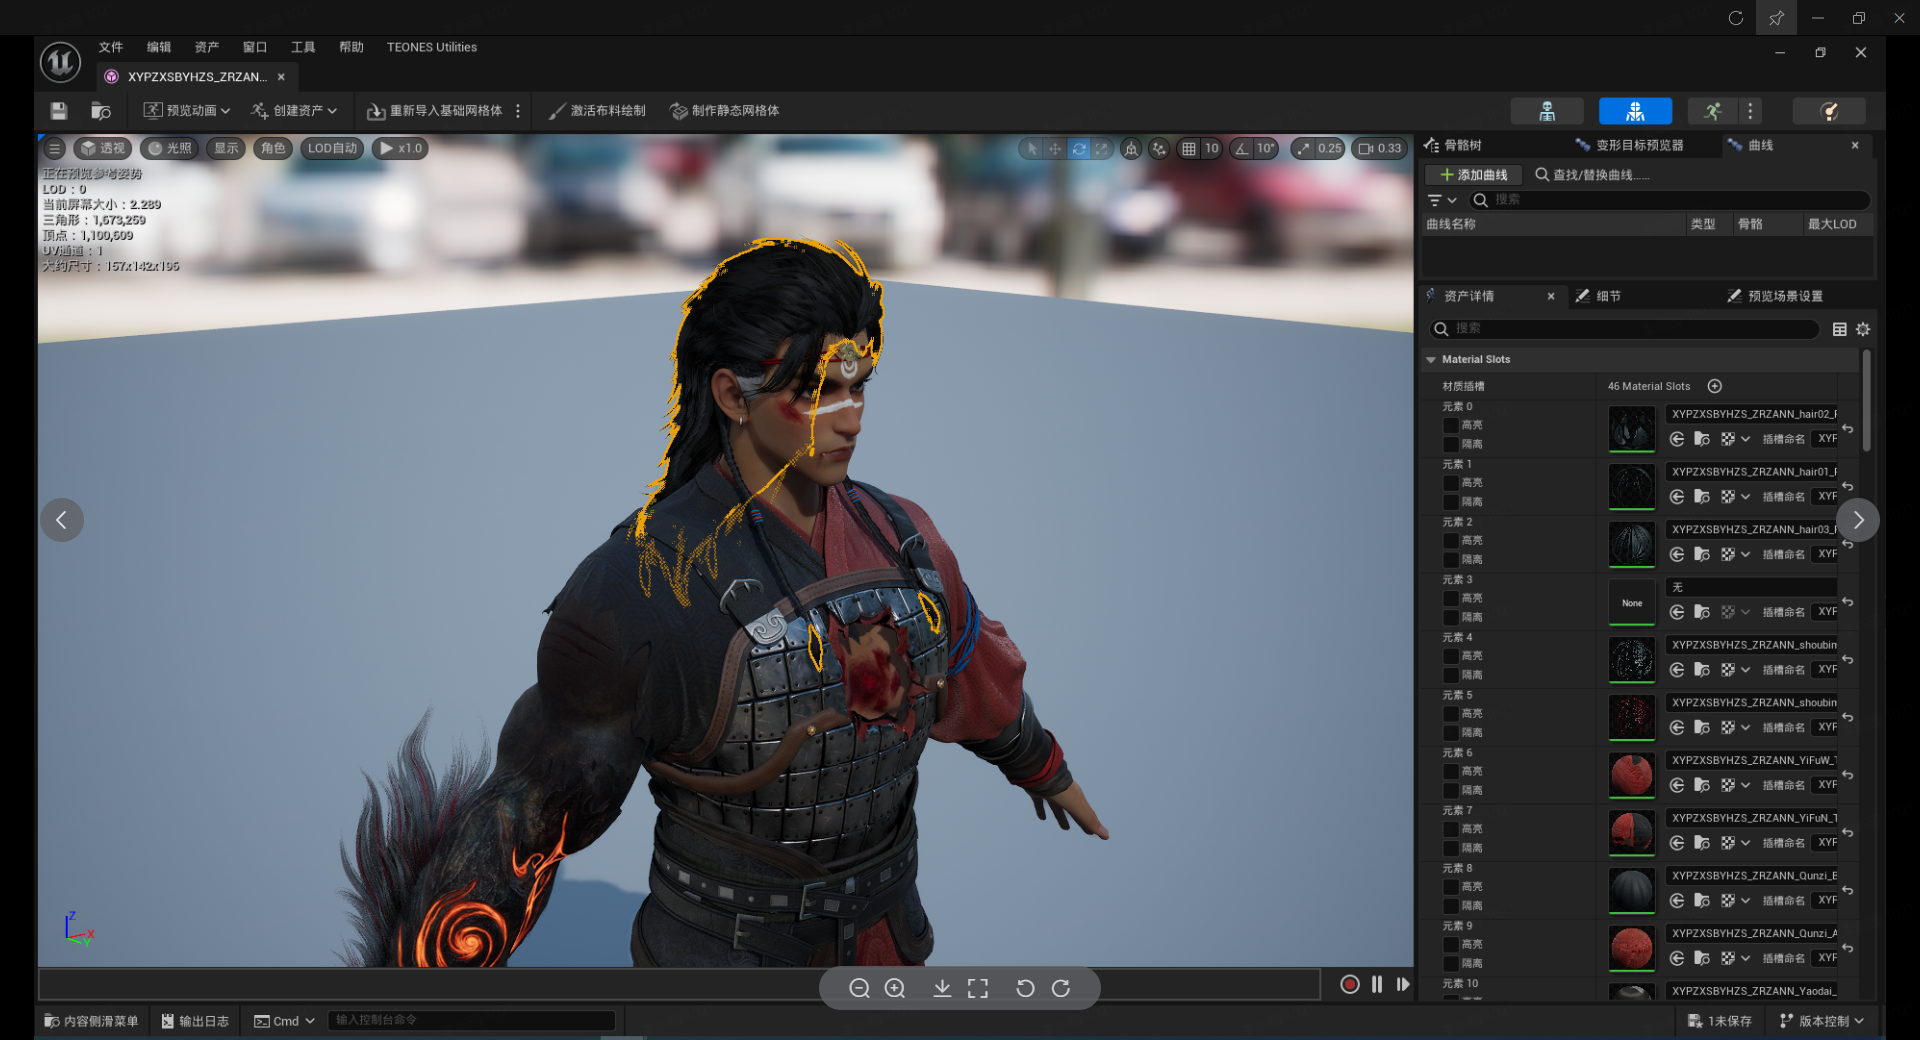Click 重新导入基础网格体 button
Image resolution: width=1920 pixels, height=1040 pixels.
435,111
